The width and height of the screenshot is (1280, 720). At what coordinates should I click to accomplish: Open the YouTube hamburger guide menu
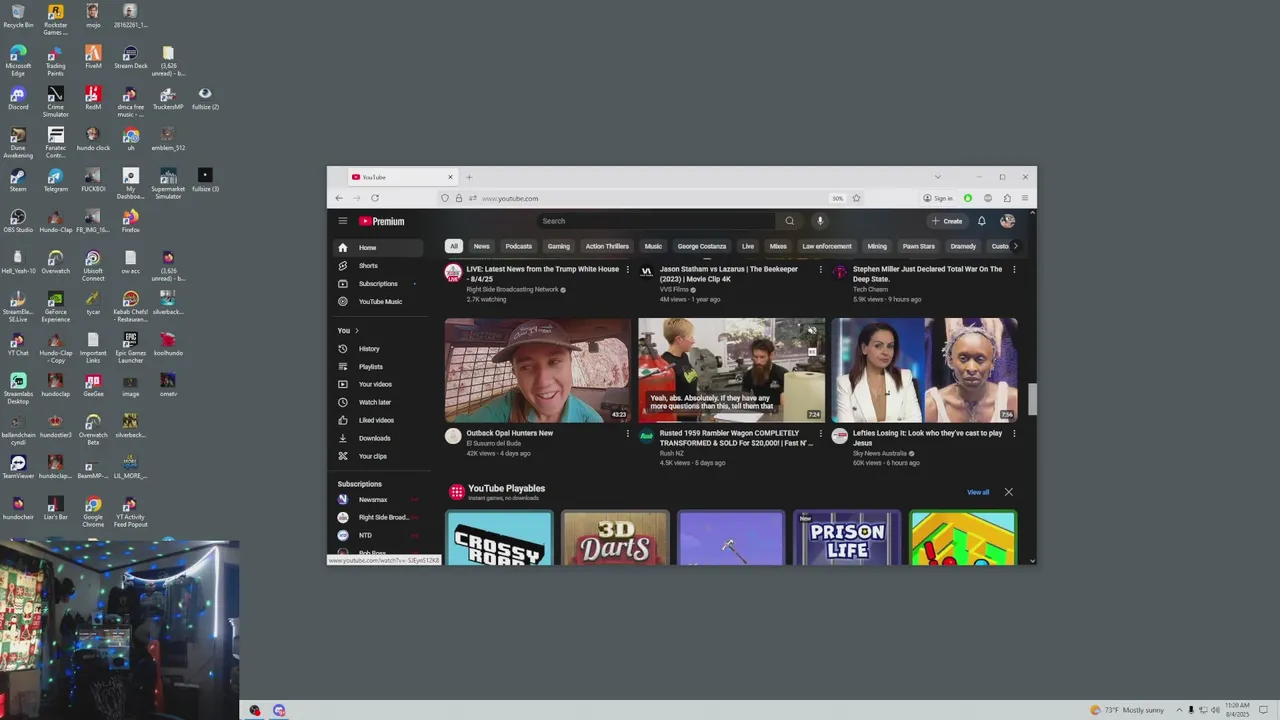342,221
